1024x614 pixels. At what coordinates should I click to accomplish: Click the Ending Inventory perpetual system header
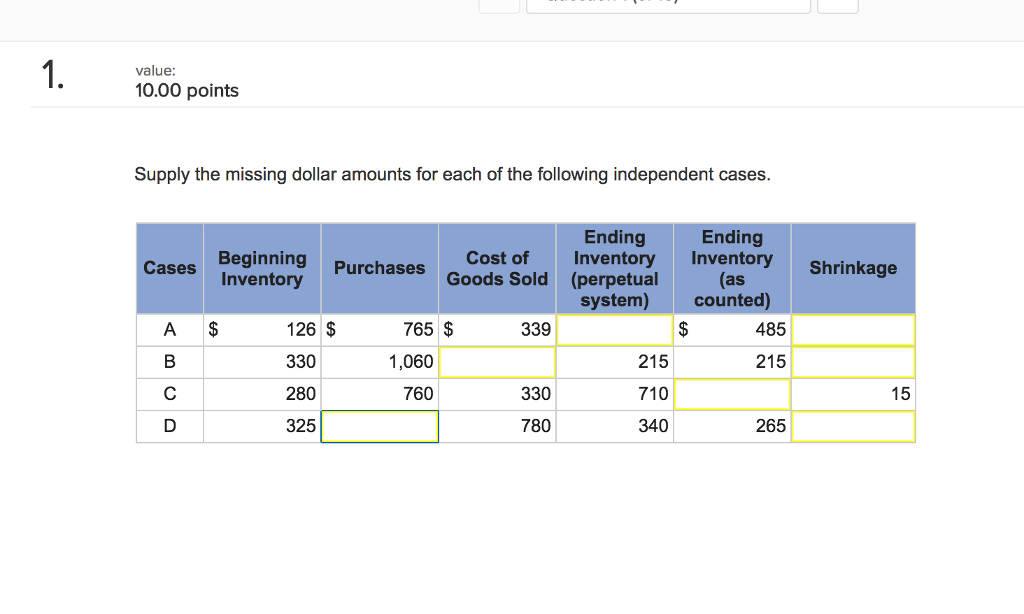(x=614, y=268)
